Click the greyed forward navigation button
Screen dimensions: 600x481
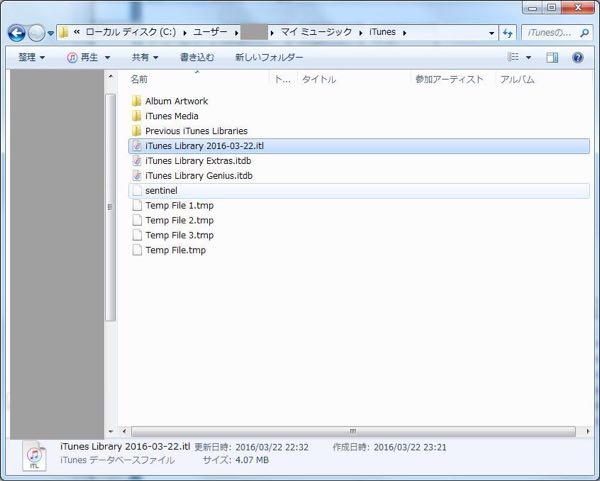(x=37, y=33)
